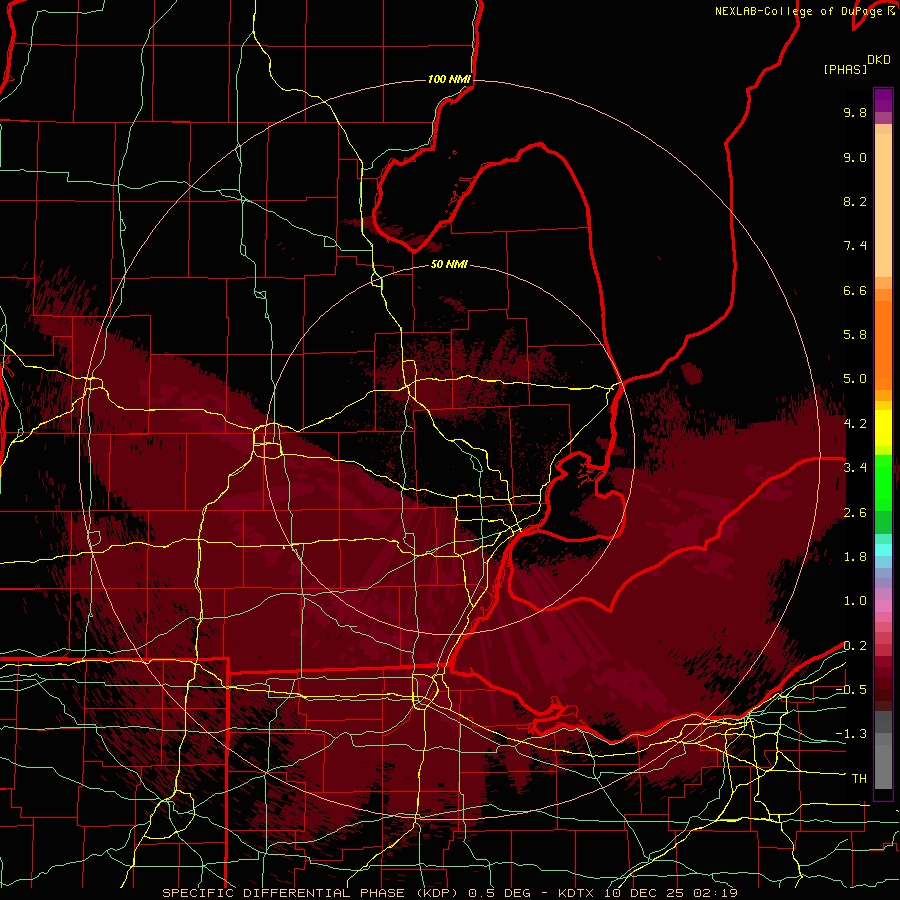Viewport: 900px width, 900px height.
Task: Select the 3.4 scale label
Action: pos(855,468)
